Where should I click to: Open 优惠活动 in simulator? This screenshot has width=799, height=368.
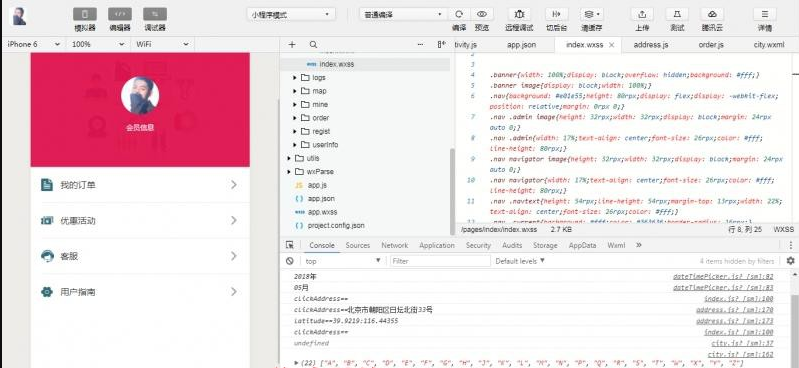coord(140,220)
